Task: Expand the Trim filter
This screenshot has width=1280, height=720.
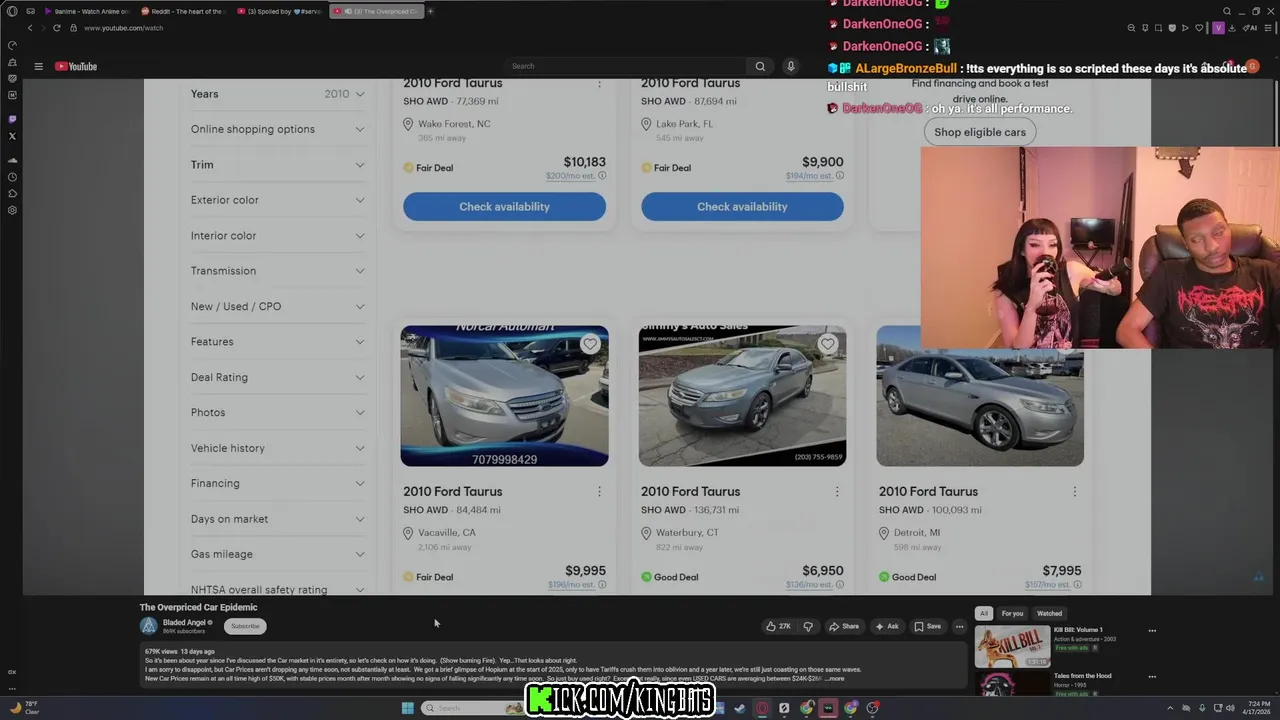Action: click(277, 165)
